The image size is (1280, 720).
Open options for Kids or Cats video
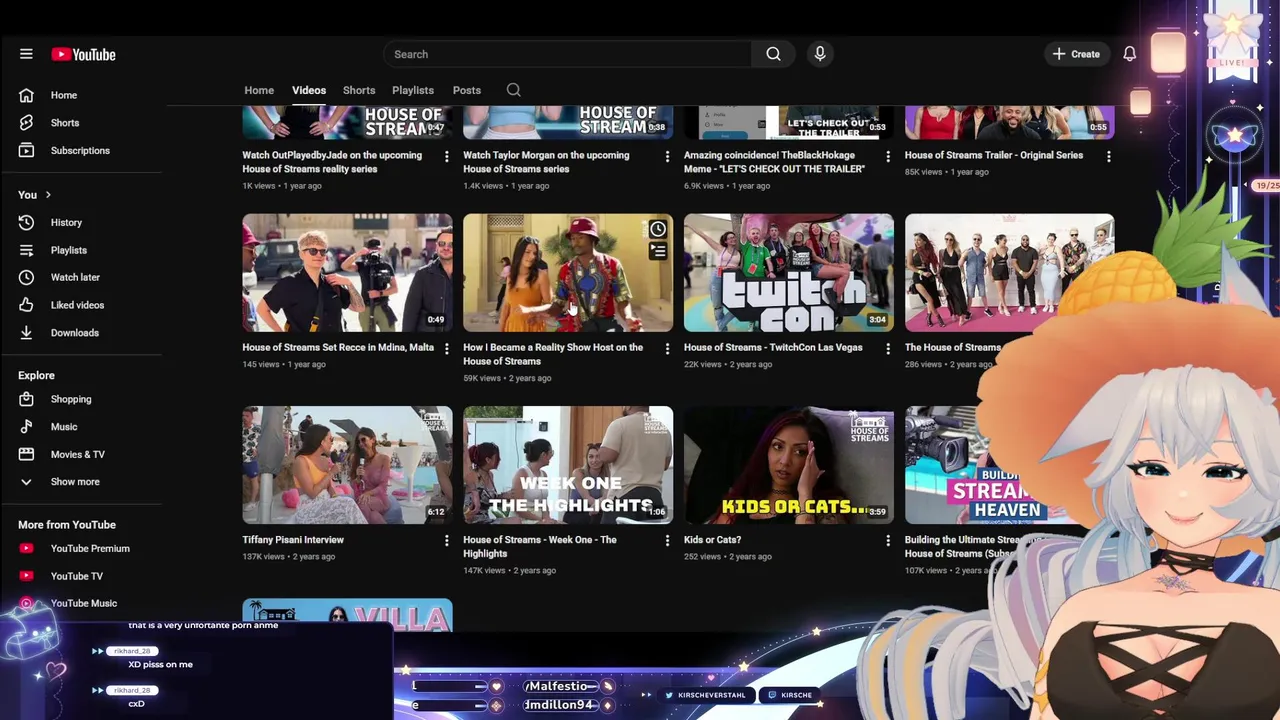tap(887, 540)
